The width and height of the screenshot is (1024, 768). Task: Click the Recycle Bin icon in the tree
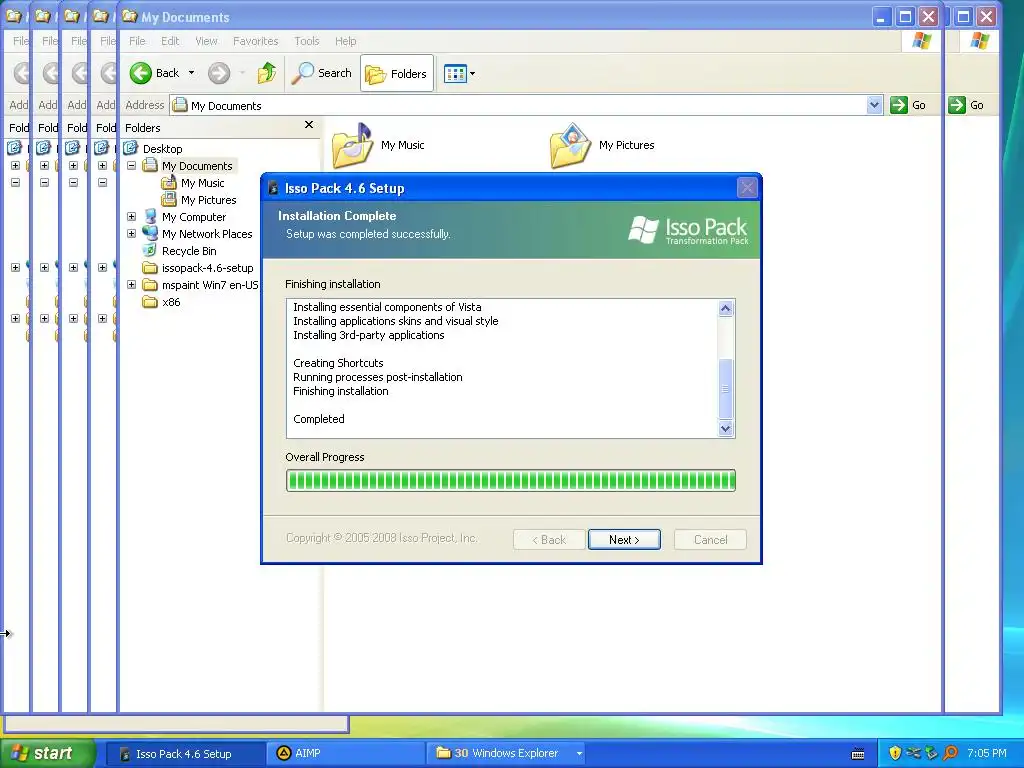pos(150,250)
